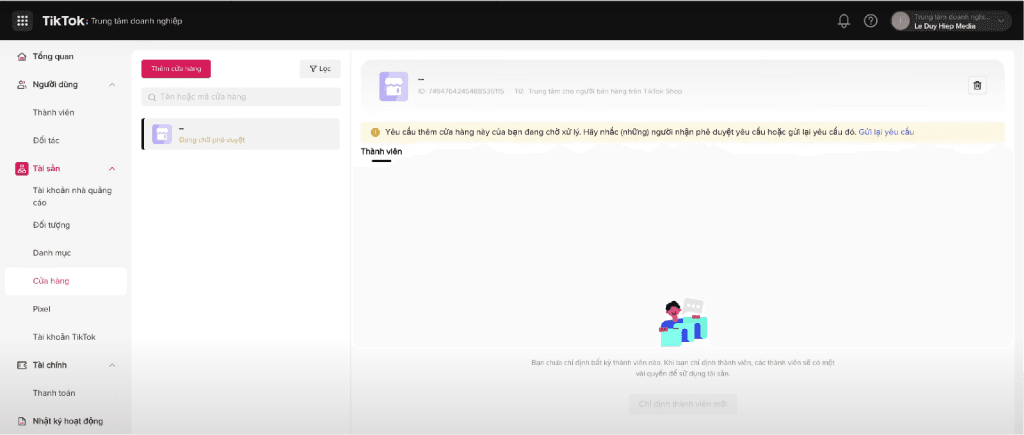
Task: Switch to the Thành viên tab
Action: pyautogui.click(x=380, y=151)
